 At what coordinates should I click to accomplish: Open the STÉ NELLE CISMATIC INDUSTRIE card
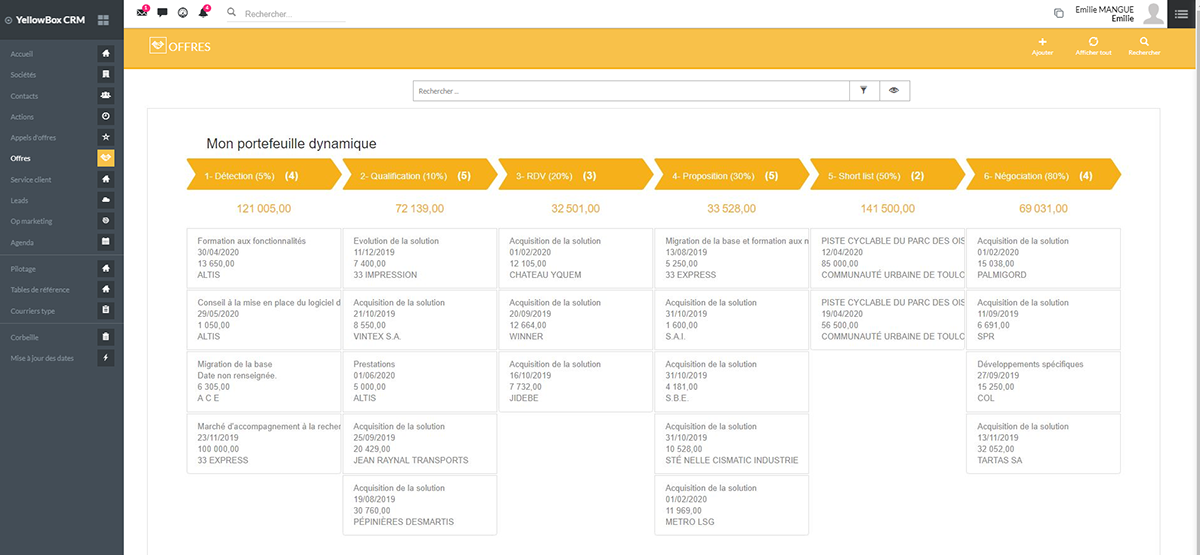tap(732, 443)
